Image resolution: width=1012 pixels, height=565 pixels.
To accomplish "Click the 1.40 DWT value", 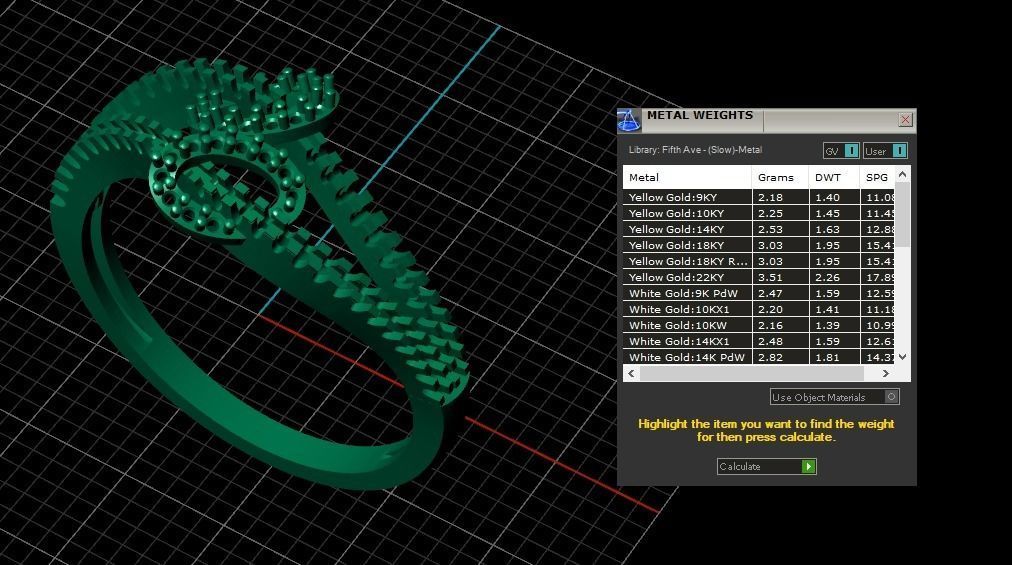I will pos(827,198).
